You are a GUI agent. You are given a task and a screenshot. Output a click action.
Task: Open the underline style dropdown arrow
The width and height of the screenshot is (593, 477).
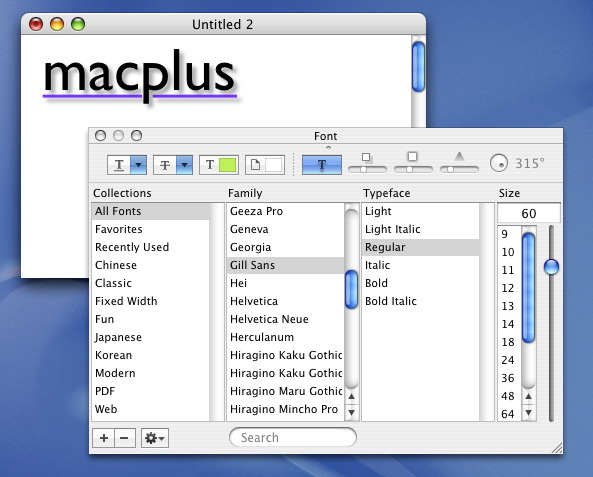(138, 165)
